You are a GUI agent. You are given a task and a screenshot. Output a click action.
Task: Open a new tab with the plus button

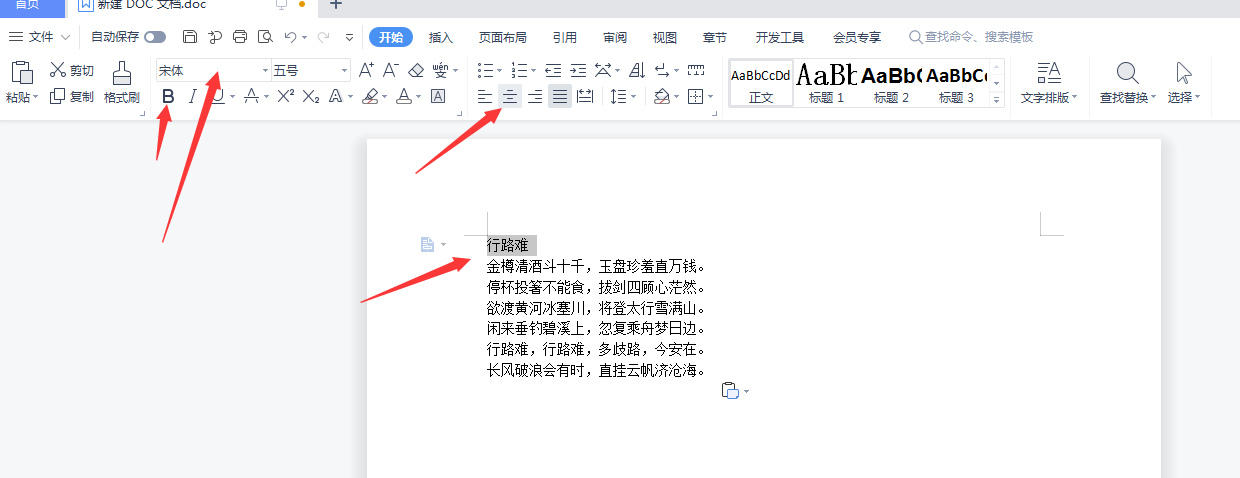(335, 5)
